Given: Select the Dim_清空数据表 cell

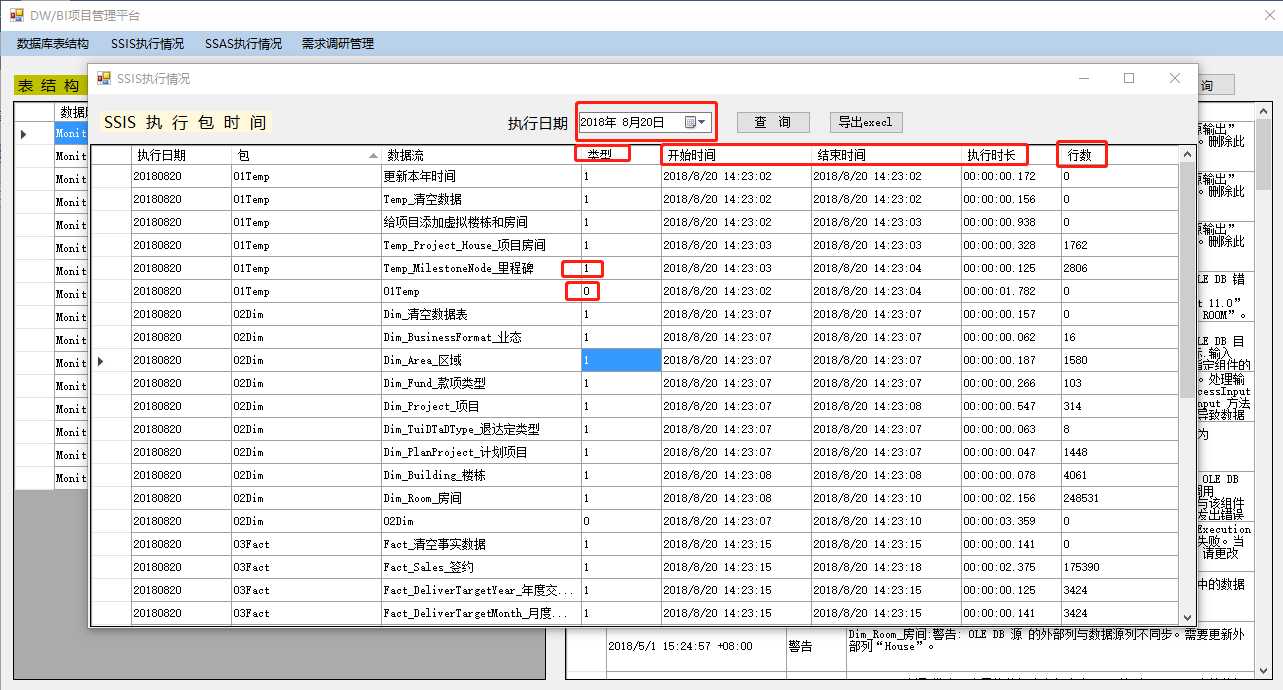Looking at the screenshot, I should pos(481,314).
